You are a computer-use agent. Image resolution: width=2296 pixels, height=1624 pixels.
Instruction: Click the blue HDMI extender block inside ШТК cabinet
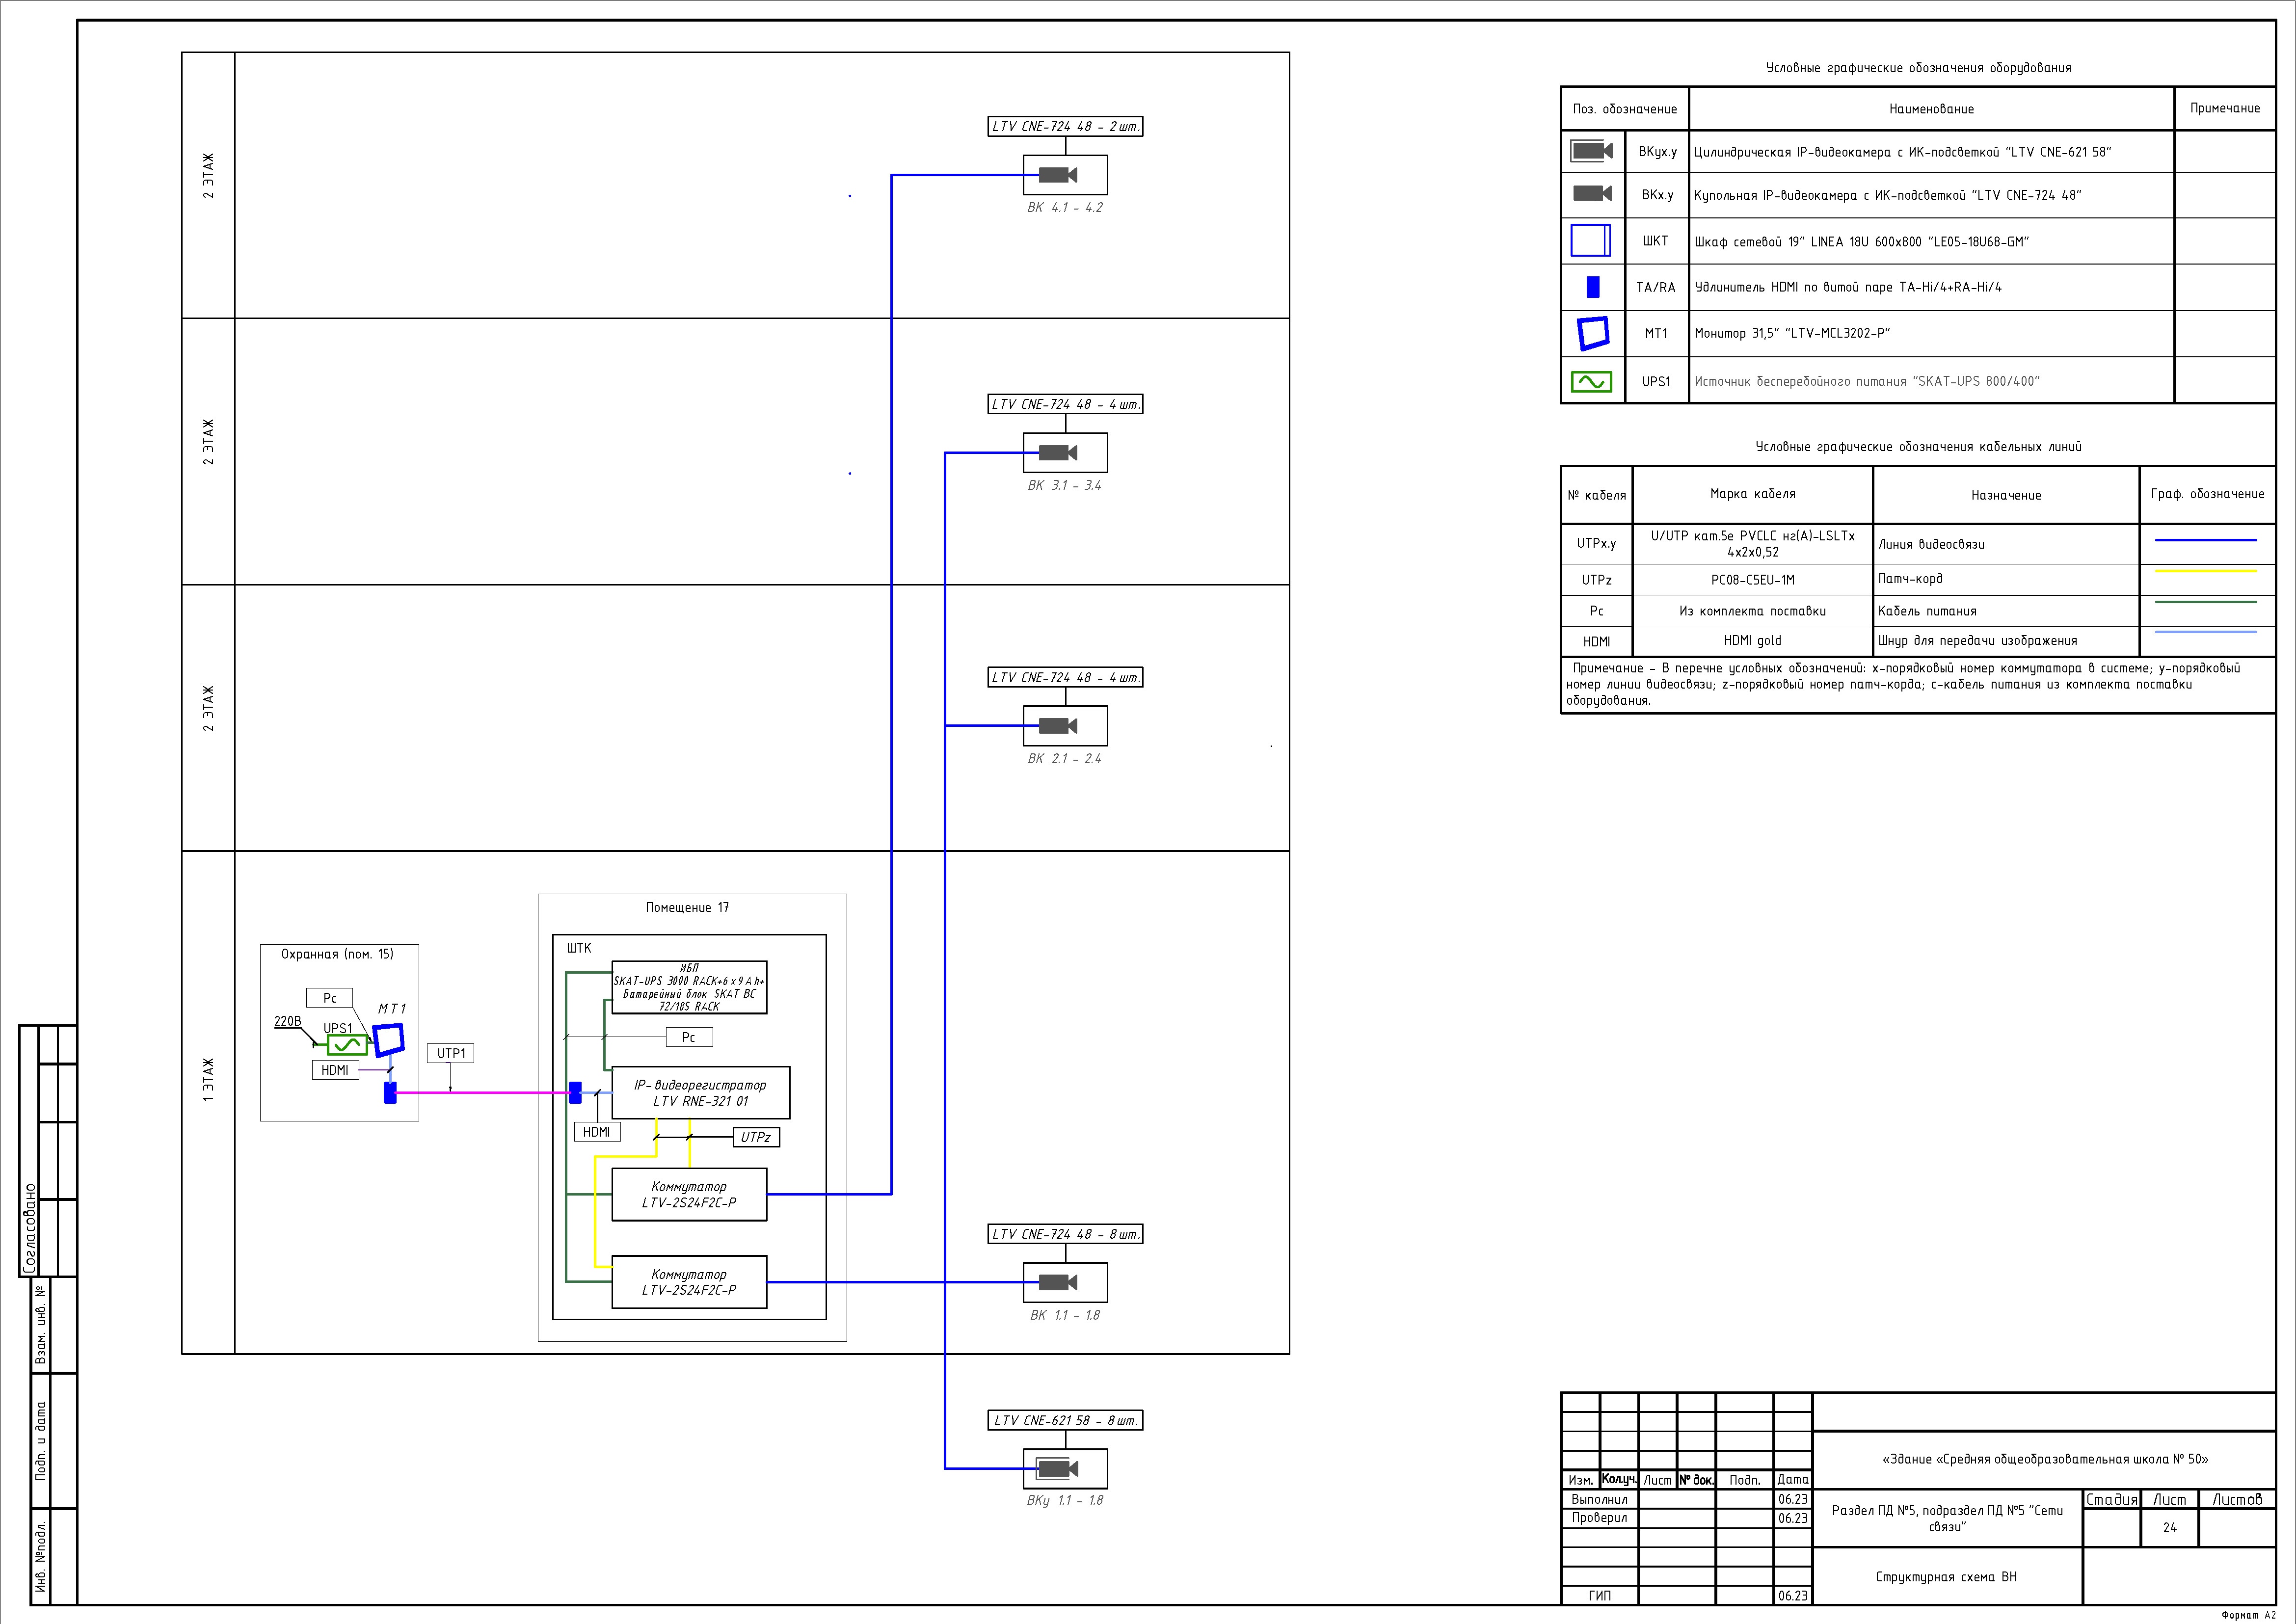tap(575, 1093)
